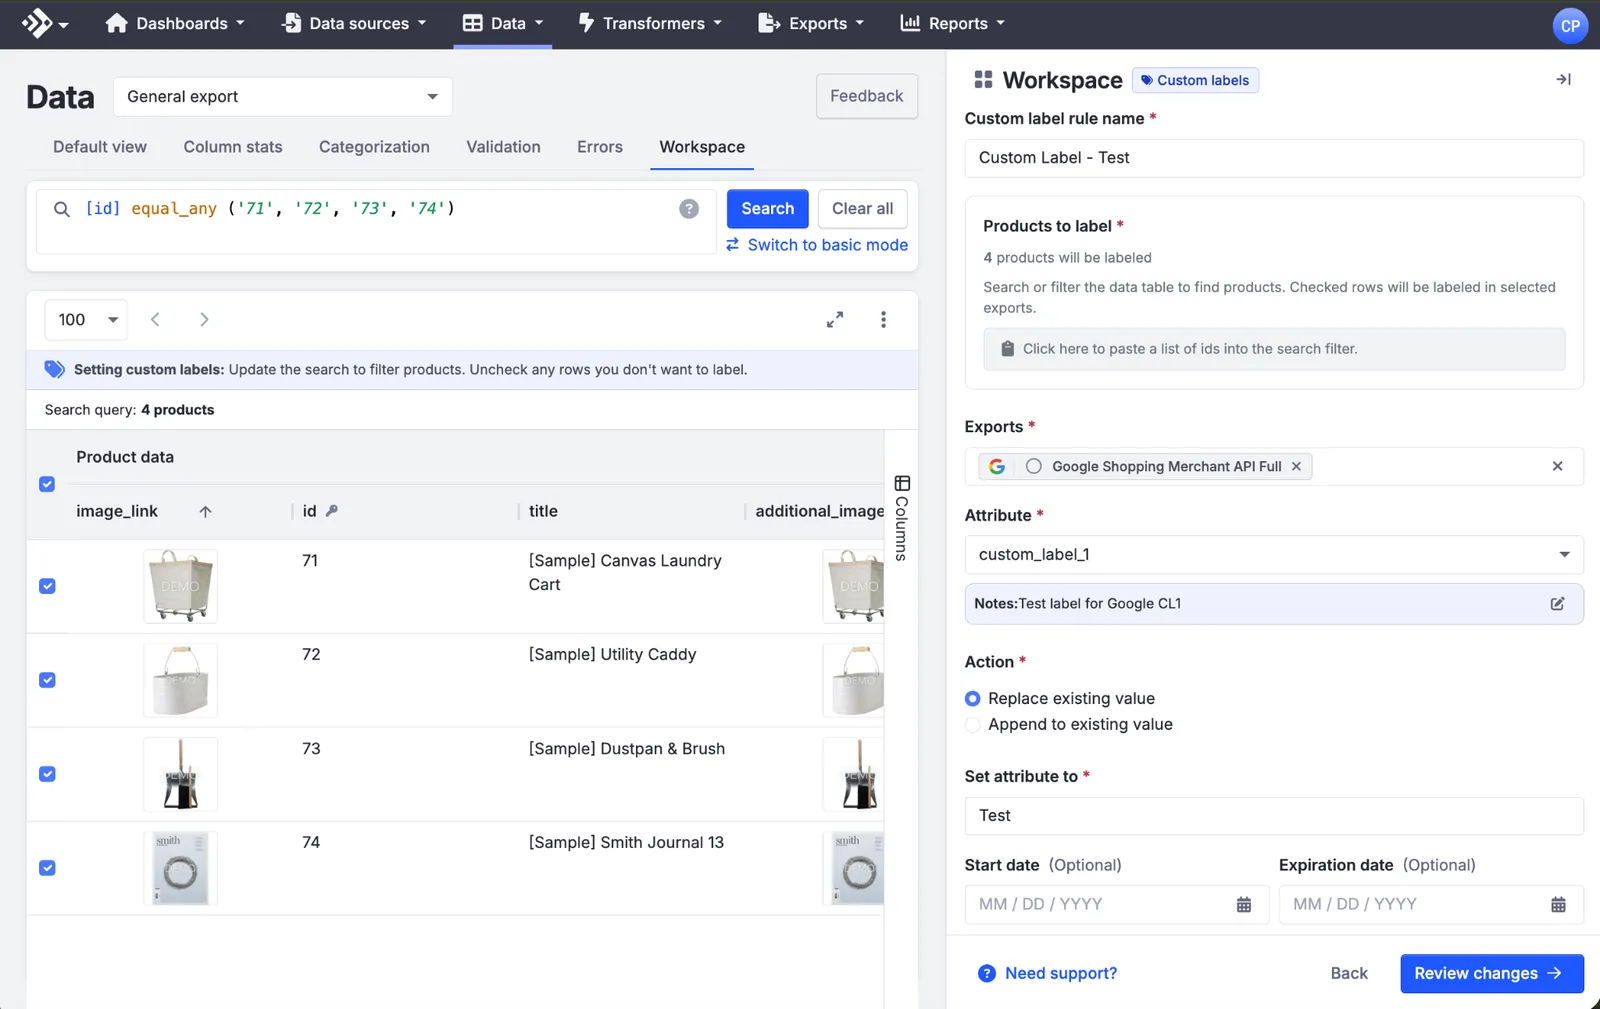The image size is (1600, 1009).
Task: Click the Custom labels badge
Action: coord(1195,80)
